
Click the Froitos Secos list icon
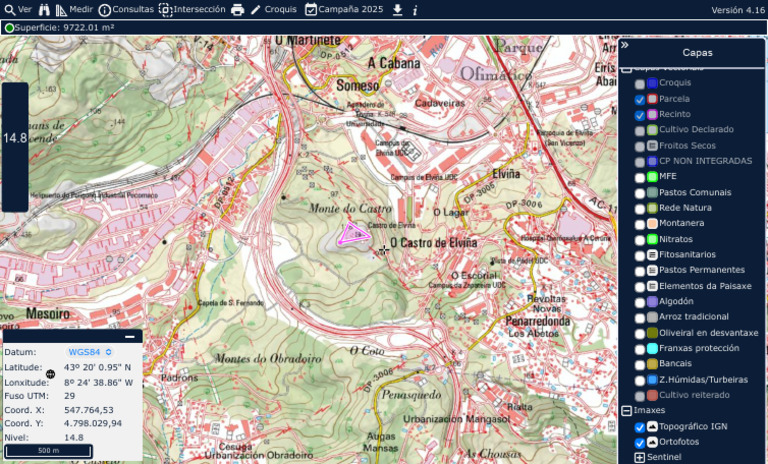tap(652, 146)
